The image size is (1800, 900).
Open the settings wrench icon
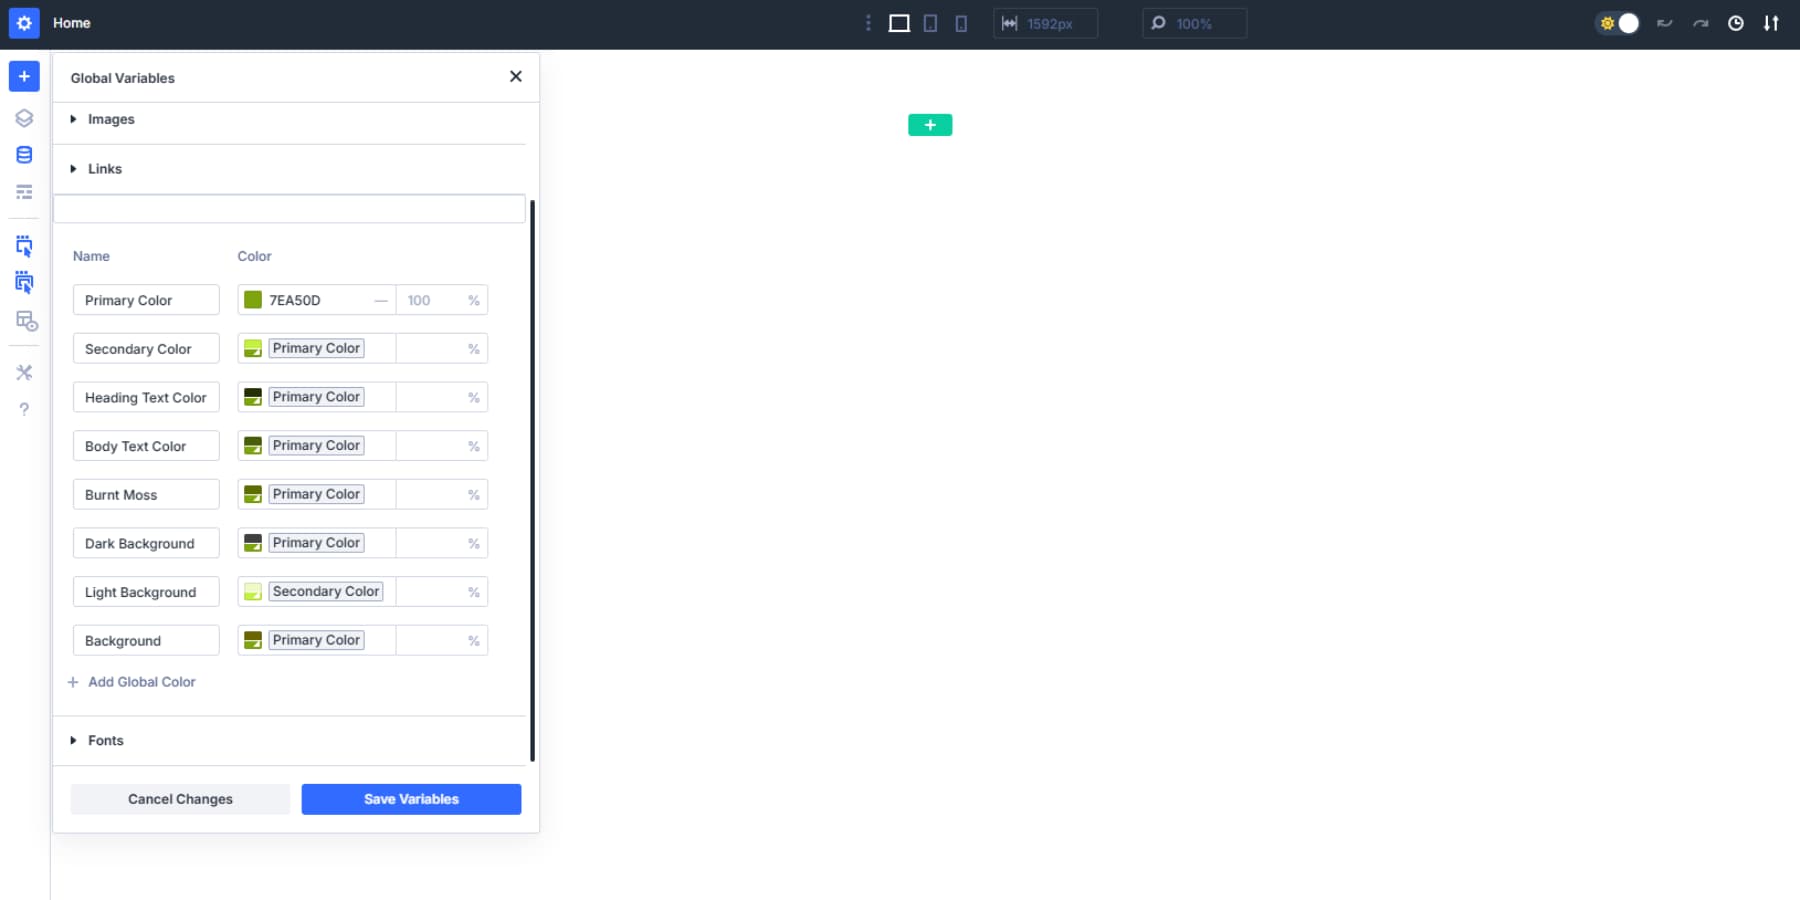tap(23, 372)
